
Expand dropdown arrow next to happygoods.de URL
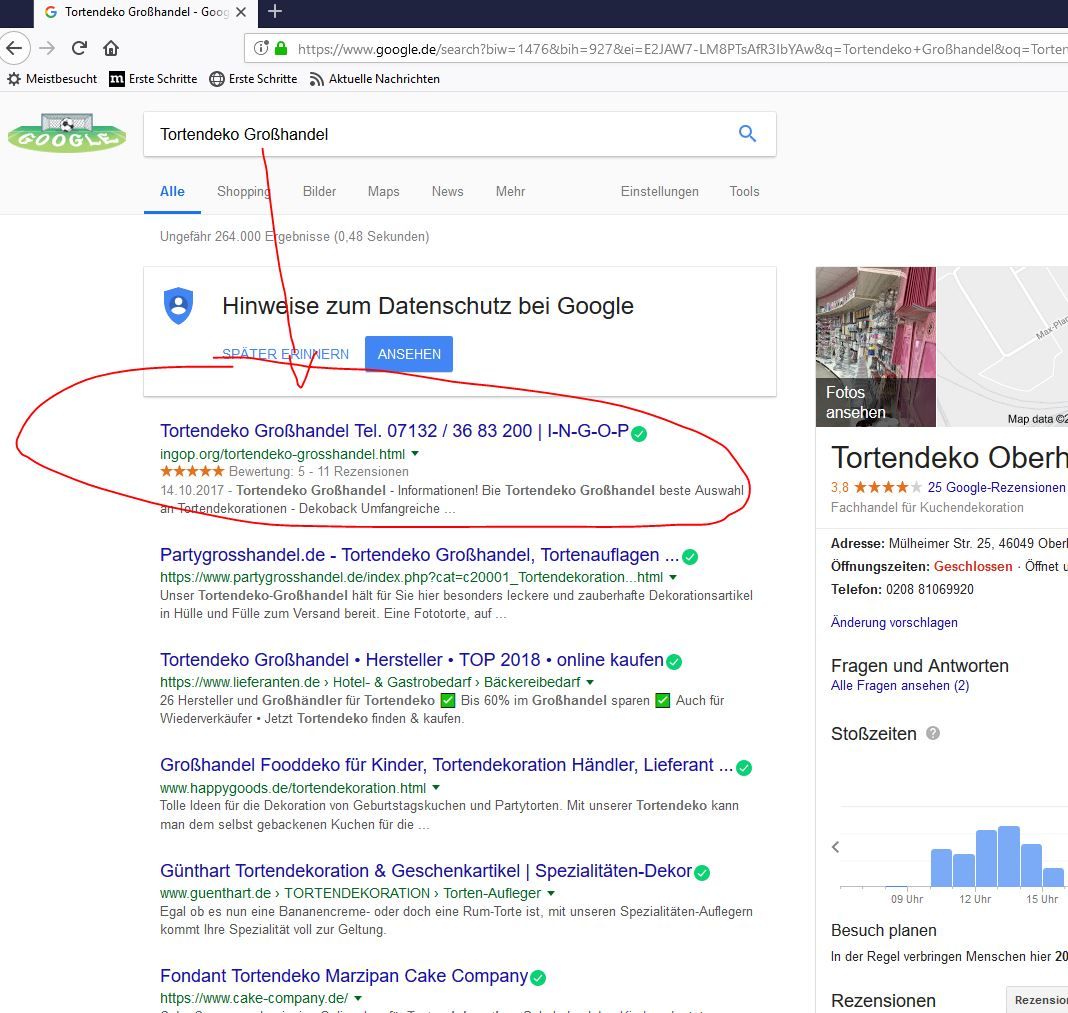[436, 788]
